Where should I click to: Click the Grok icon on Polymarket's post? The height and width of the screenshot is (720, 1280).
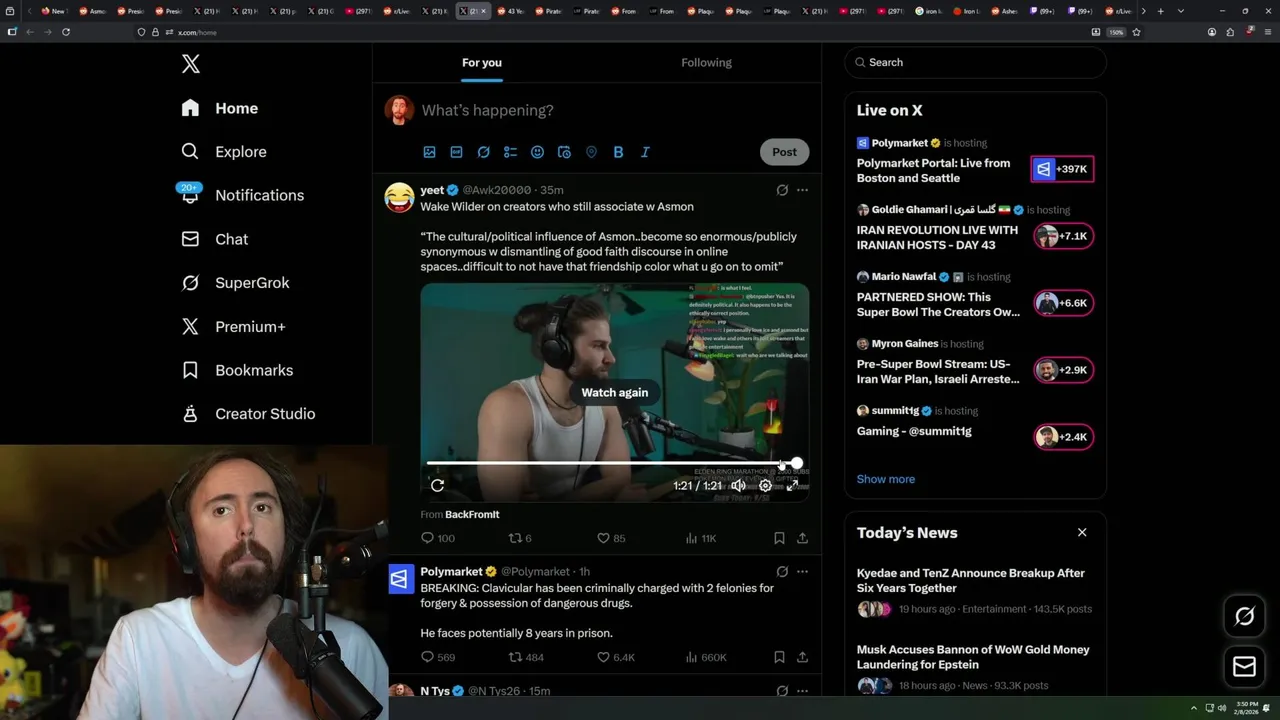[x=782, y=572]
